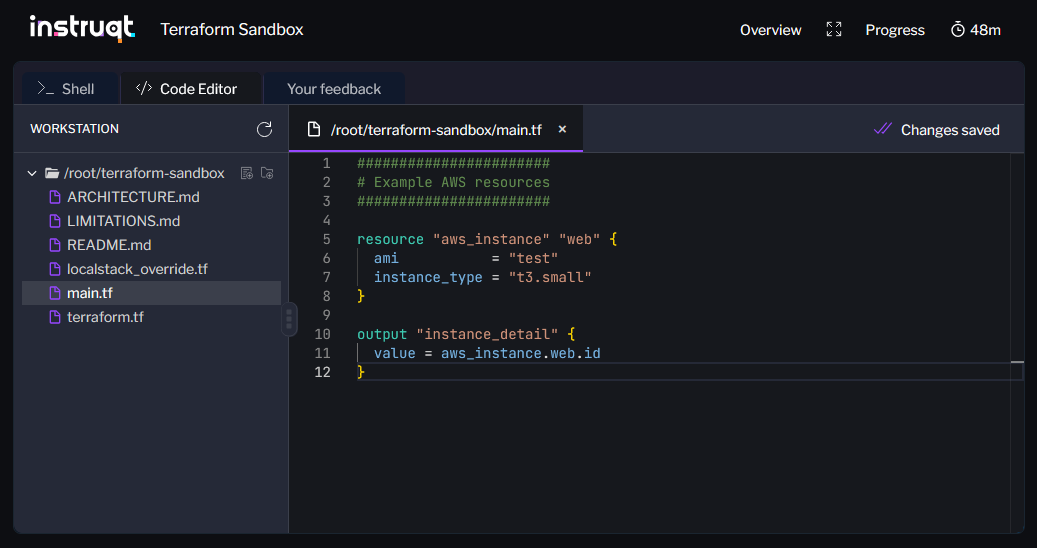Place cursor on line 7 instance_type
The width and height of the screenshot is (1037, 548).
[x=428, y=277]
